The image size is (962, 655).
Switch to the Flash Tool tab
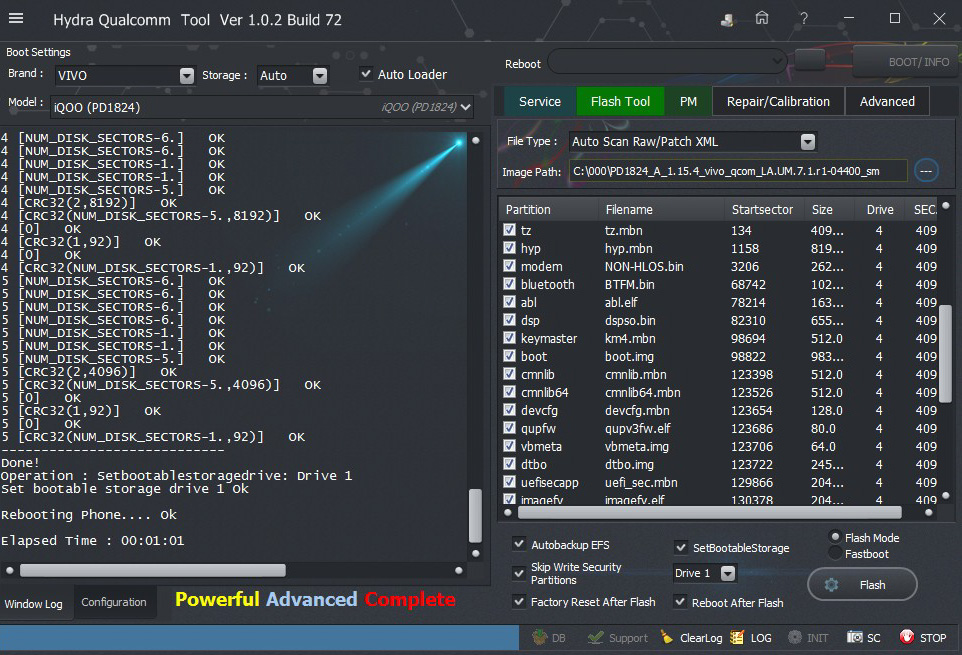coord(620,101)
